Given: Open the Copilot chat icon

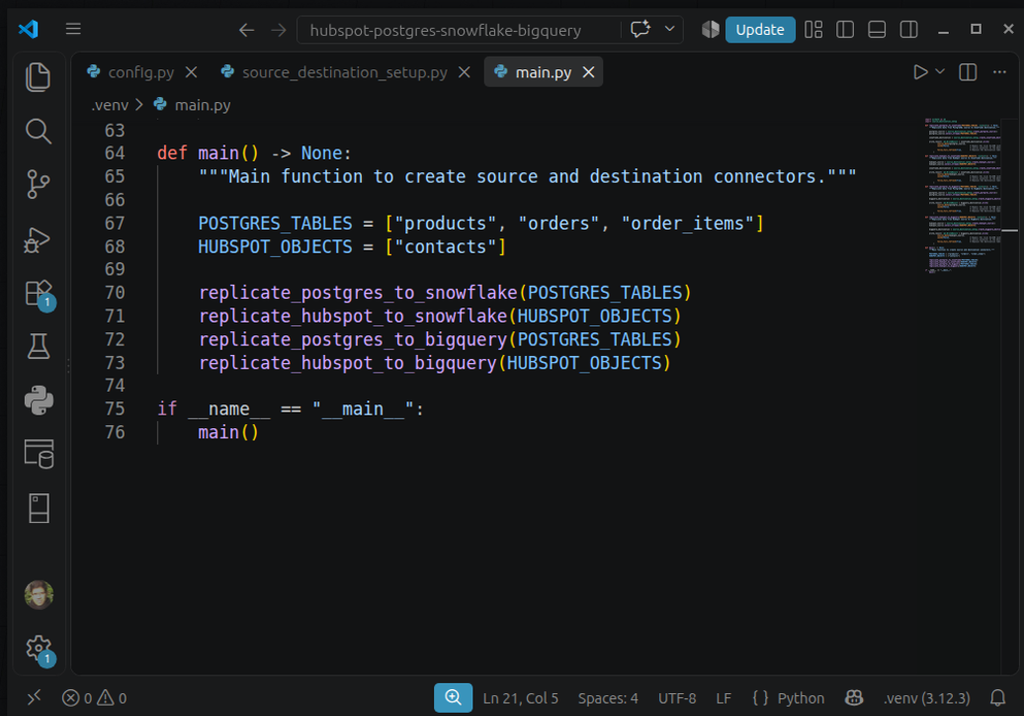Looking at the screenshot, I should [x=641, y=29].
